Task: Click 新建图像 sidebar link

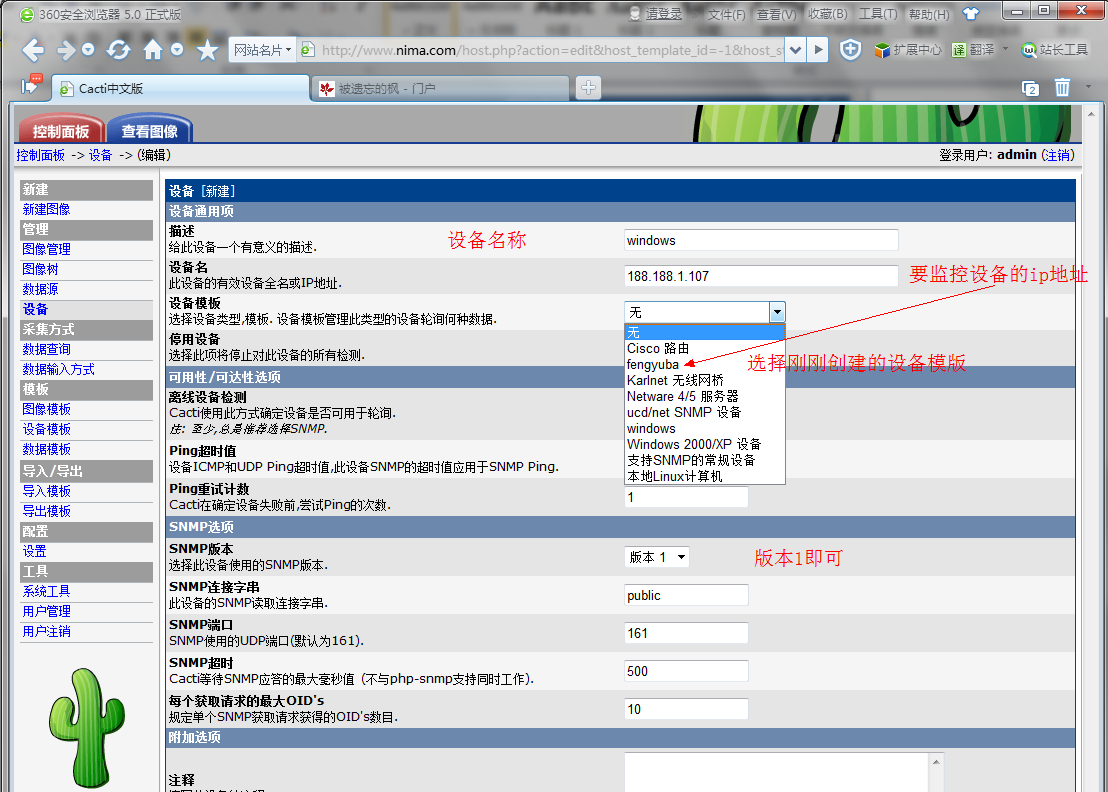Action: click(46, 209)
